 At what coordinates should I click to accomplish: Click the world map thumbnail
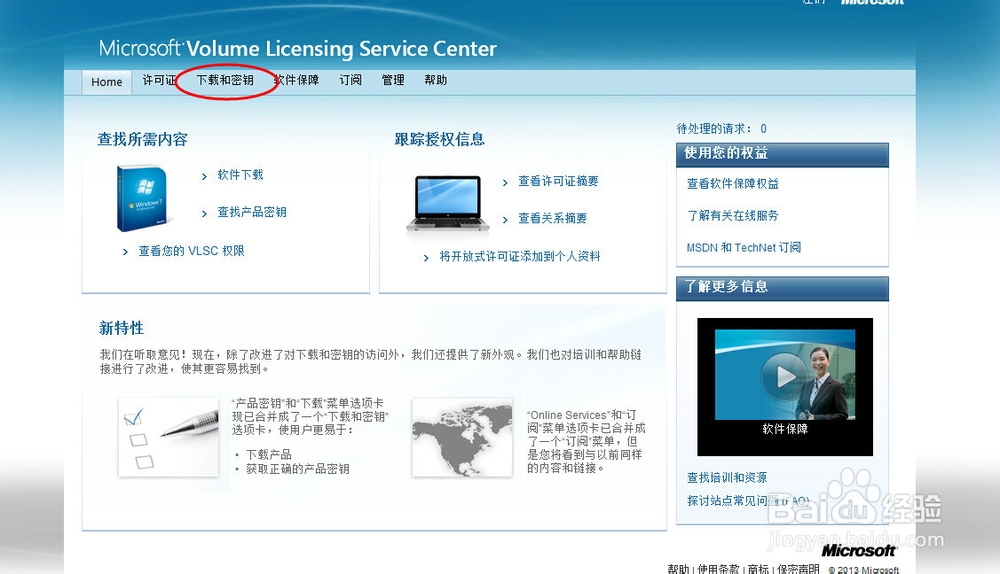pyautogui.click(x=462, y=438)
